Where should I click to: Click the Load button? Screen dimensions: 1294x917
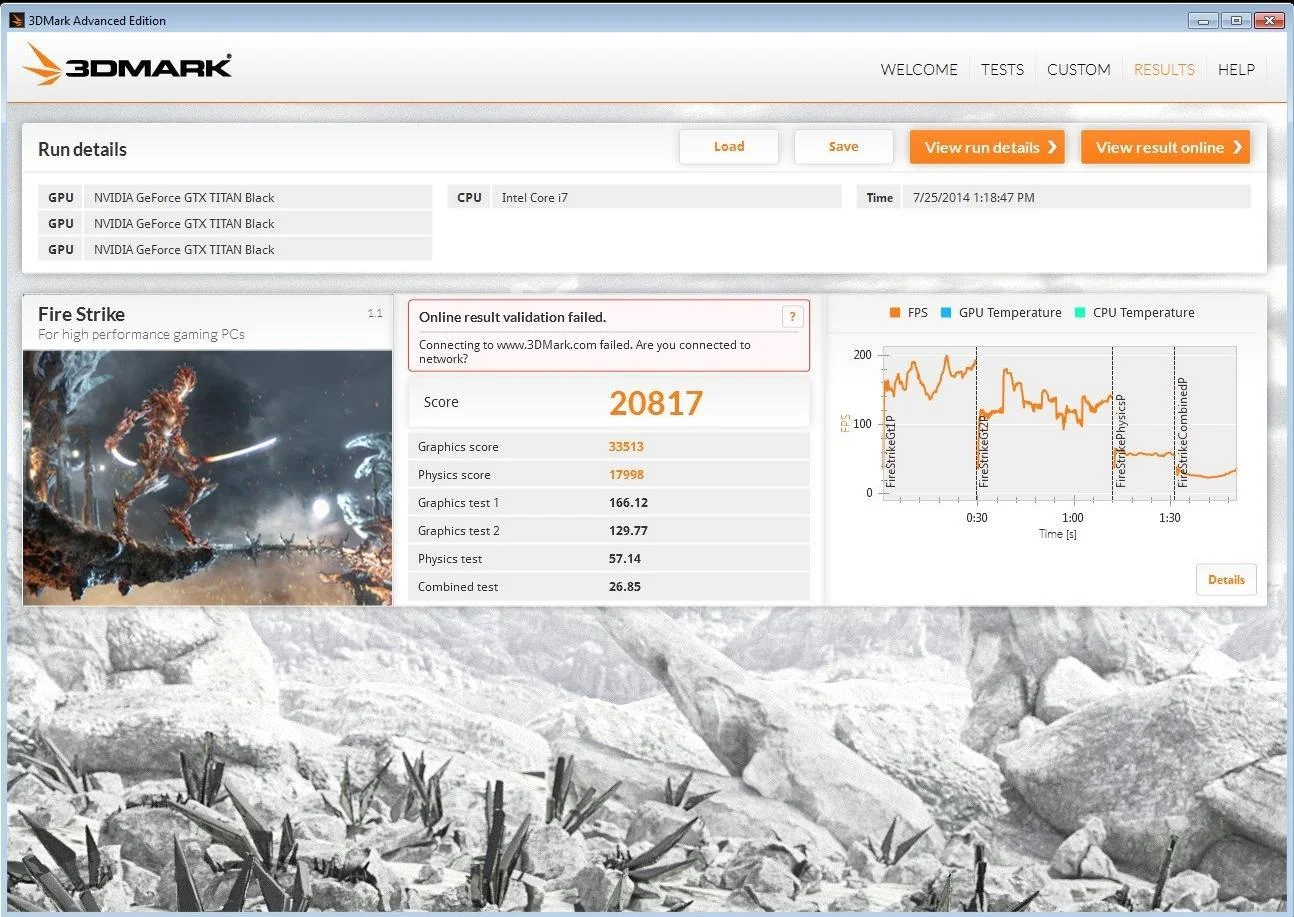pos(729,147)
